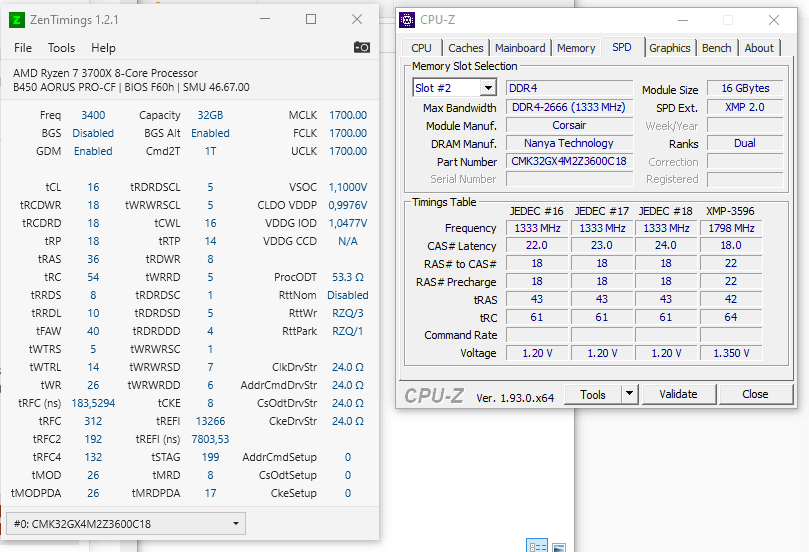Expand the CMK32GX4M2Z3600C18 module selector dropdown

[x=236, y=524]
